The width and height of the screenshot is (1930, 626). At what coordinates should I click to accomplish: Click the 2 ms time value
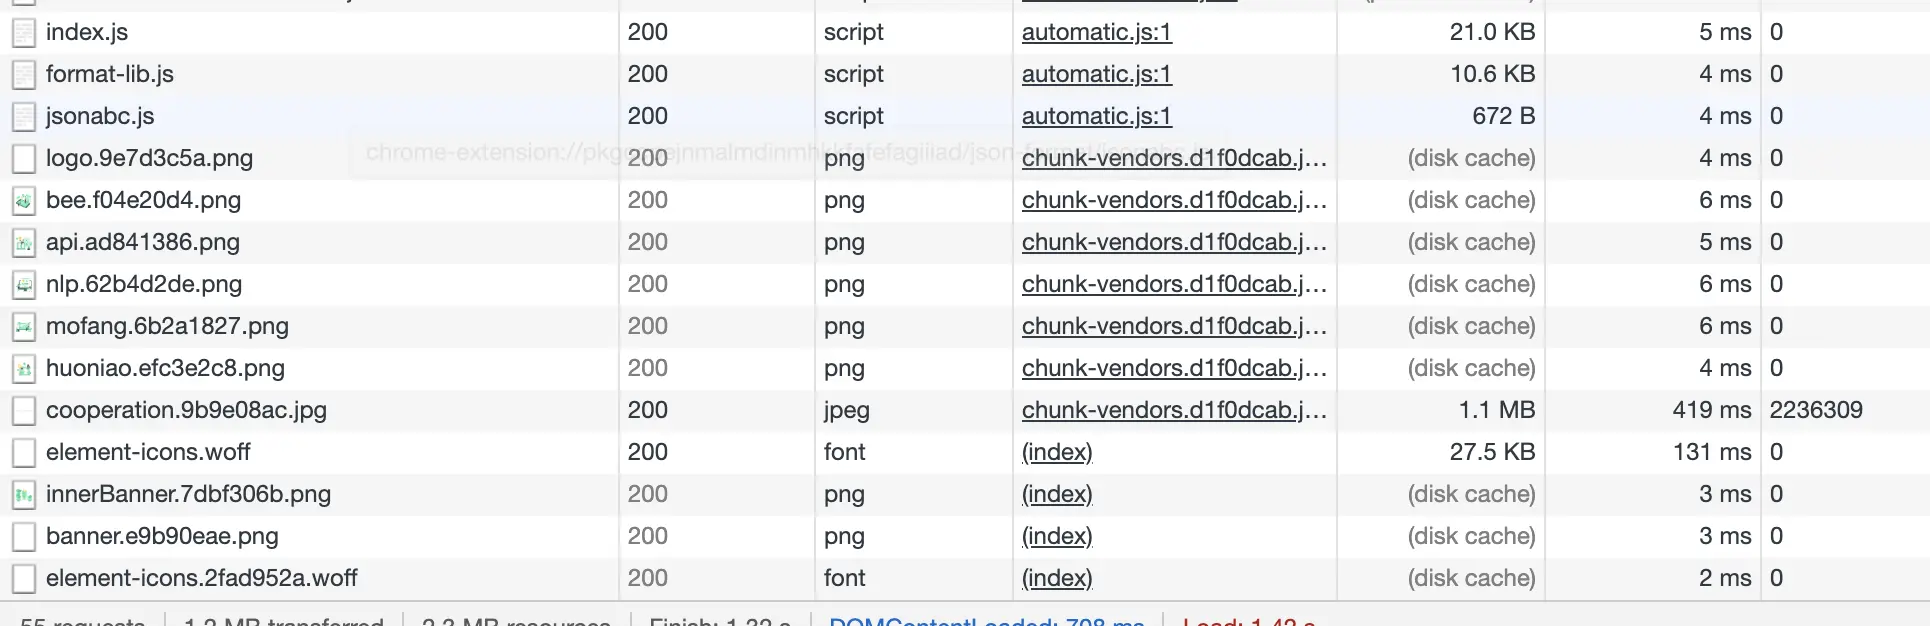pyautogui.click(x=1725, y=578)
